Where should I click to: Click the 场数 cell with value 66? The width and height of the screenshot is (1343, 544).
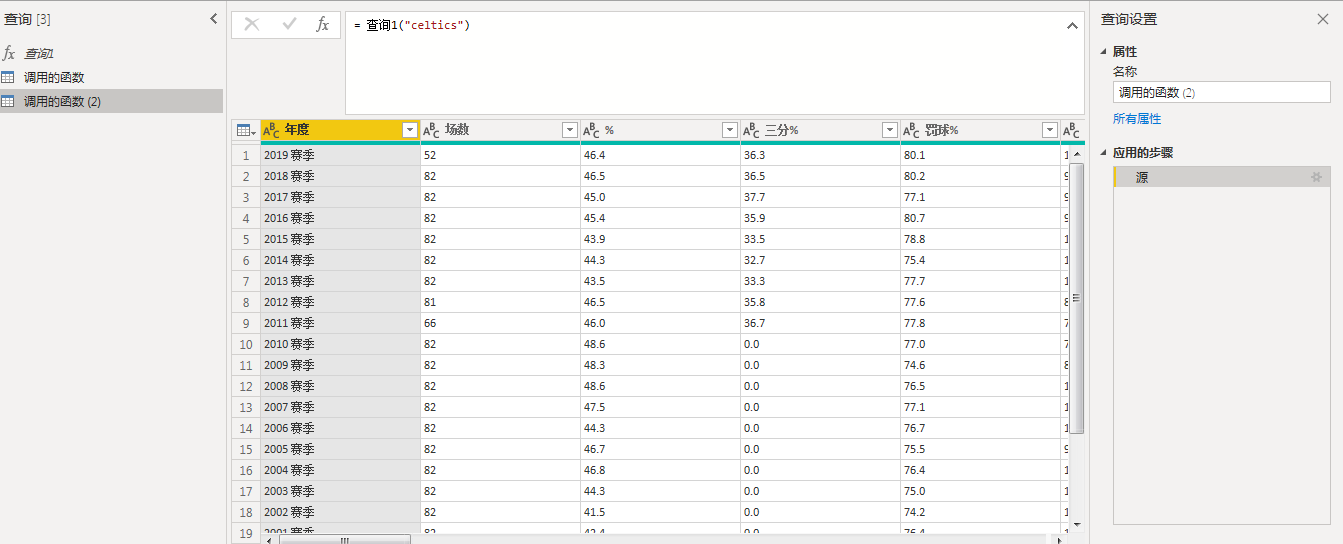(500, 323)
